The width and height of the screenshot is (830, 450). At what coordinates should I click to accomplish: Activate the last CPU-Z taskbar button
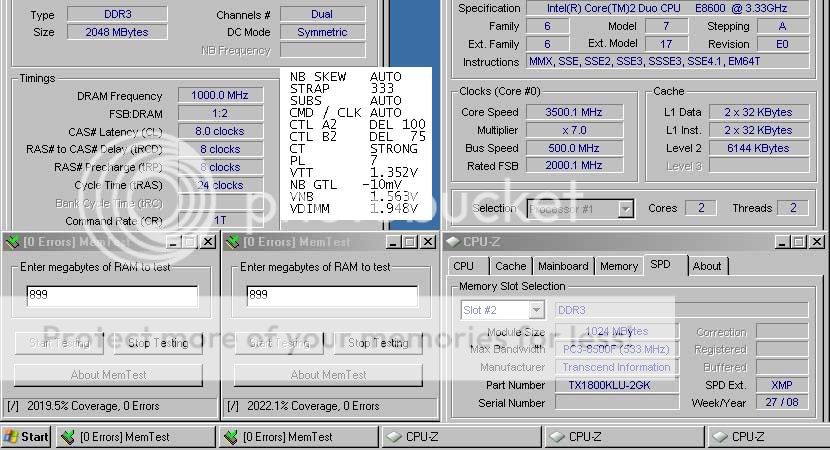point(770,437)
